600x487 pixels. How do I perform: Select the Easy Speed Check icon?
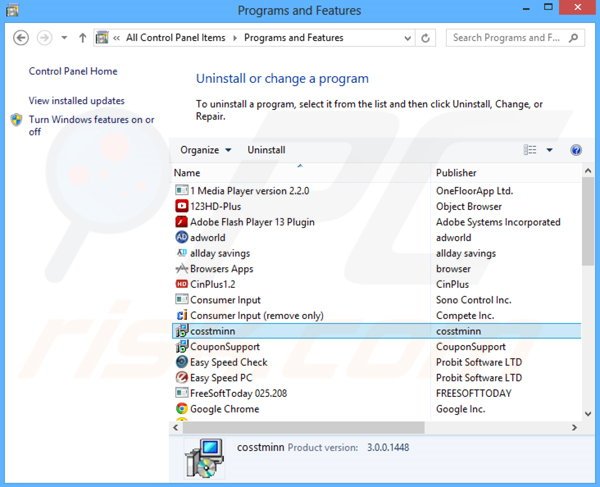tap(182, 362)
